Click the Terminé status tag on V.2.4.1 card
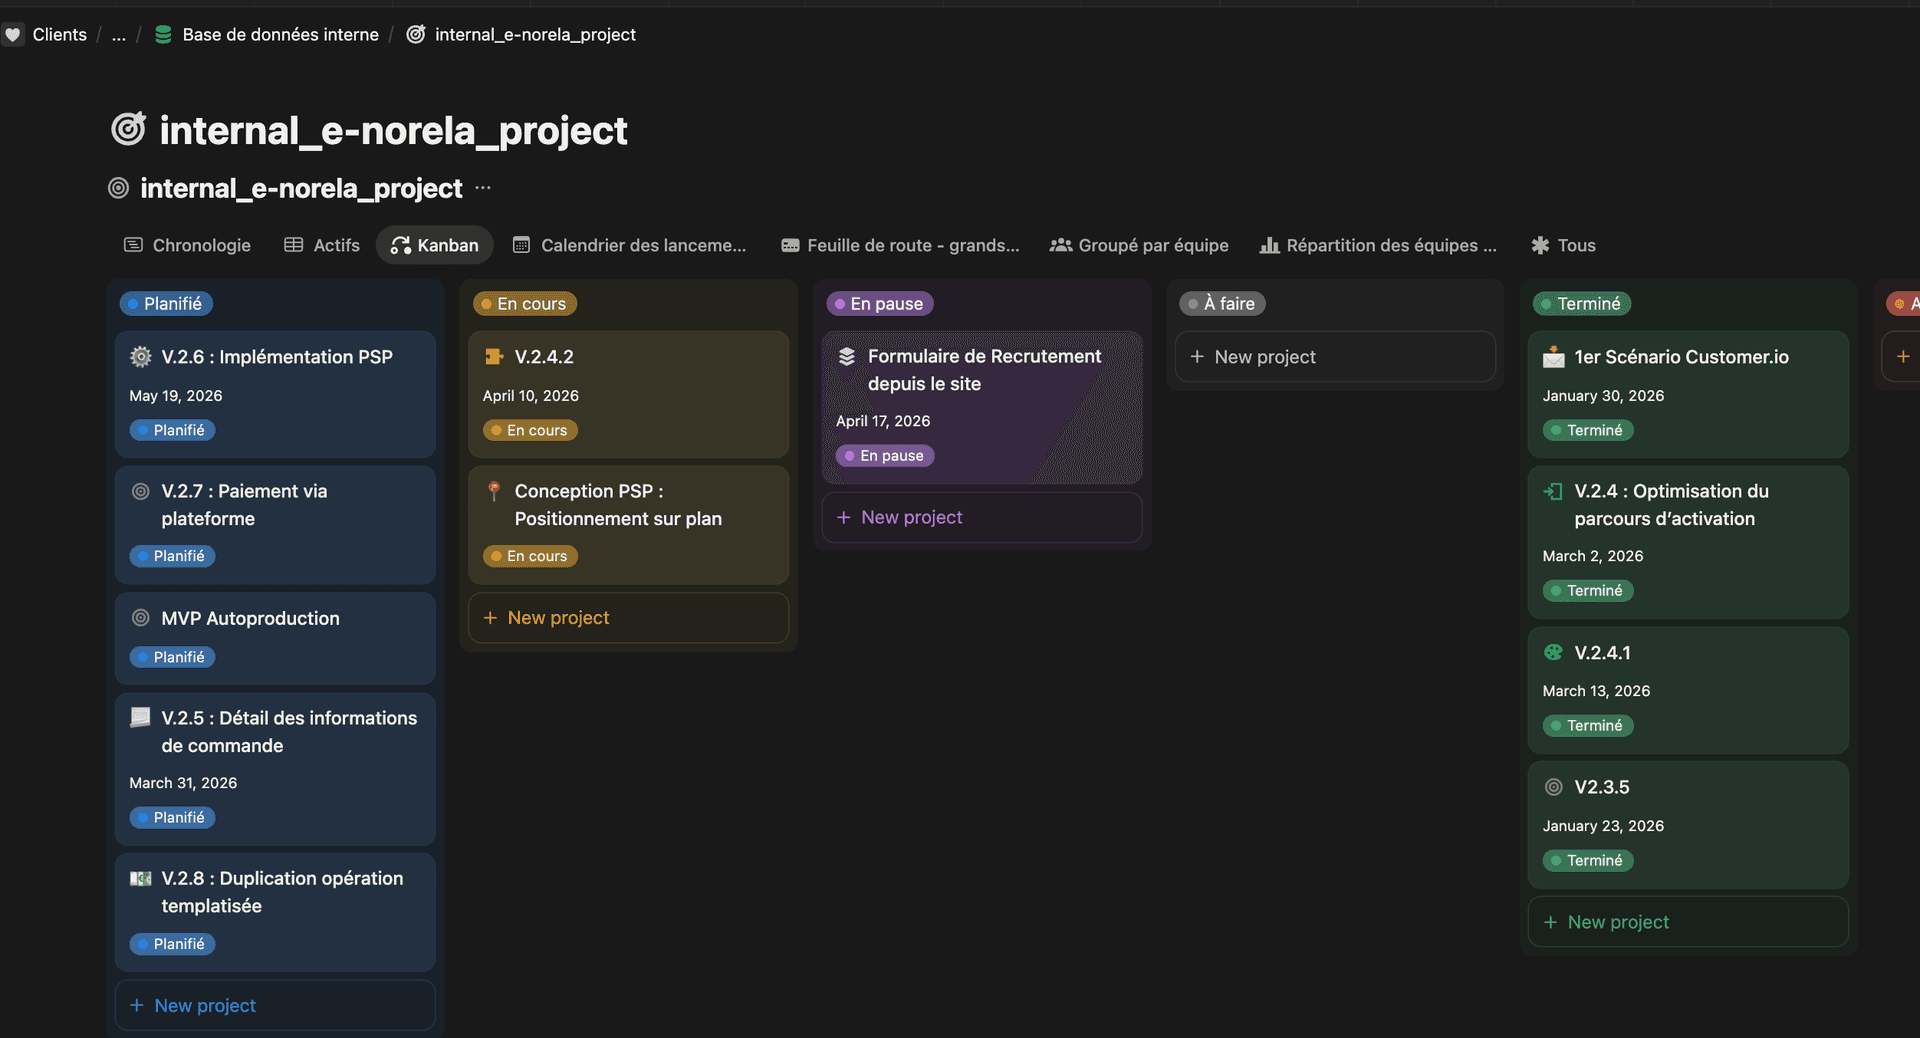This screenshot has height=1038, width=1920. click(x=1588, y=726)
